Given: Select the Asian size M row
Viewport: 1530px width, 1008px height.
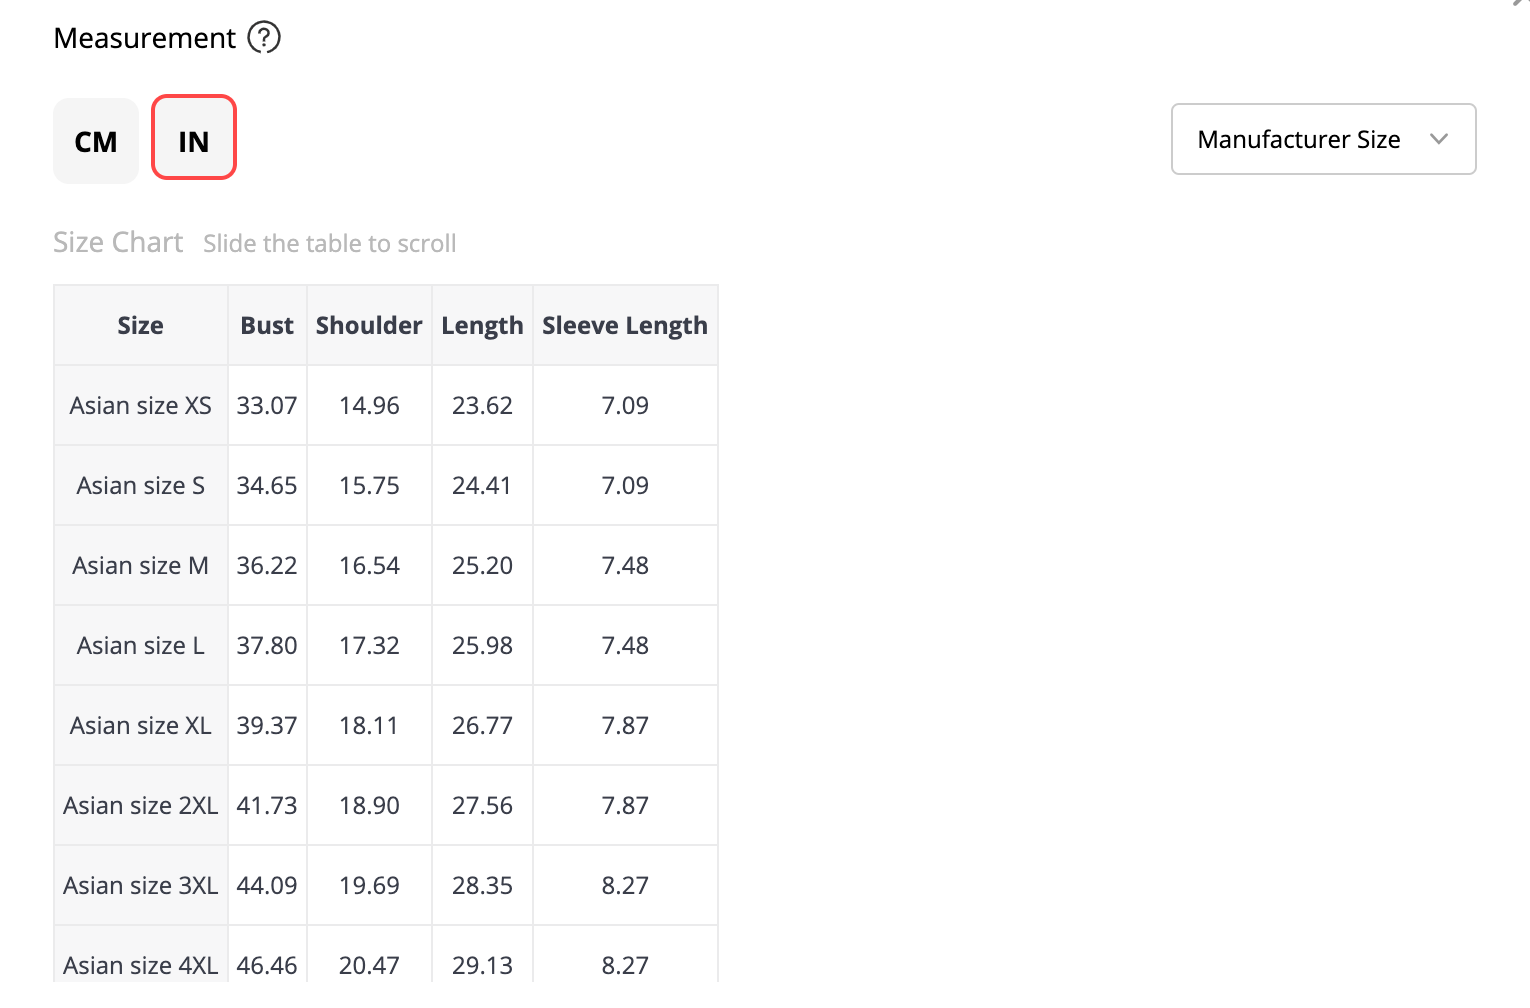Looking at the screenshot, I should point(386,565).
